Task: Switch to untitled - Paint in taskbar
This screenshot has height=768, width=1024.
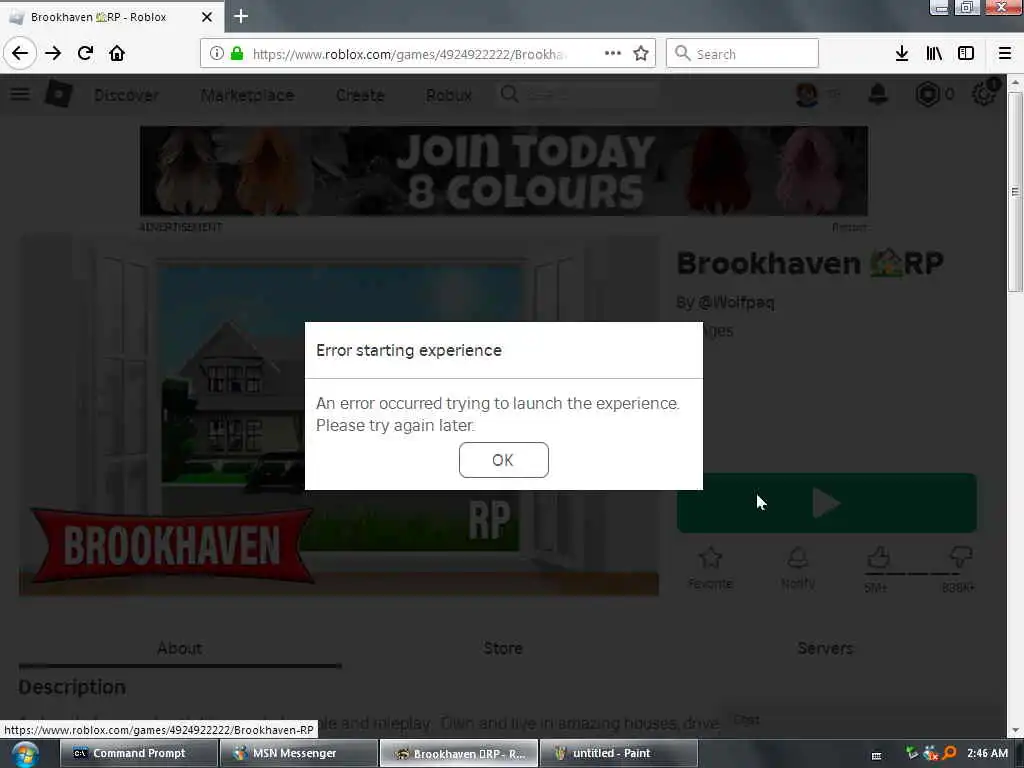Action: pyautogui.click(x=618, y=753)
